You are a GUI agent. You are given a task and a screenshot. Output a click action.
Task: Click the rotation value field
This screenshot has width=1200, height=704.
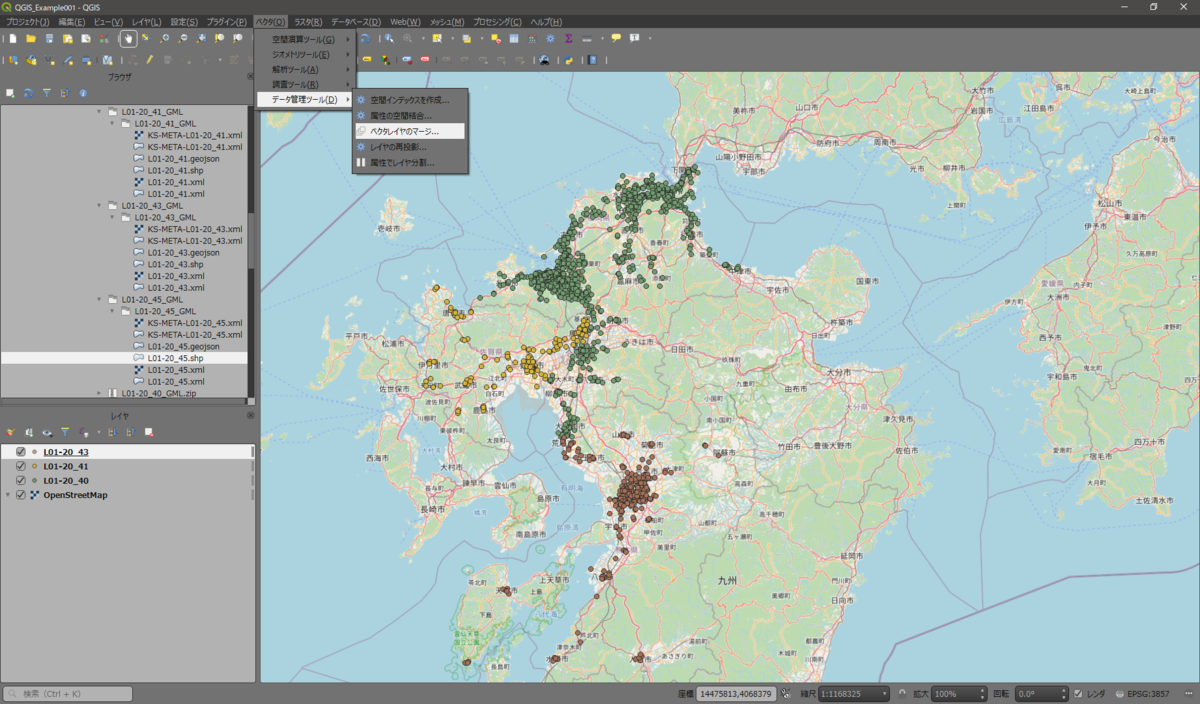point(1040,693)
